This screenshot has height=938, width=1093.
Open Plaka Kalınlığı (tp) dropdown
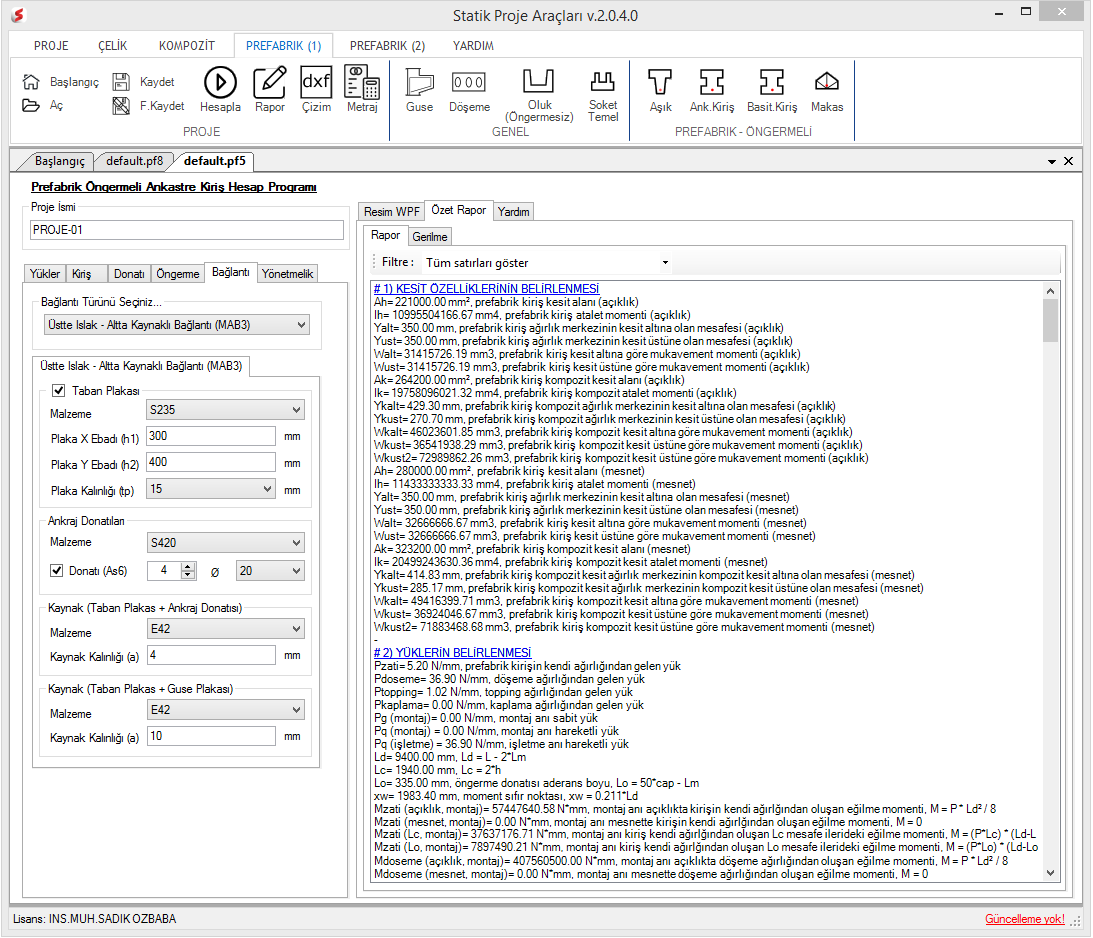pyautogui.click(x=211, y=489)
